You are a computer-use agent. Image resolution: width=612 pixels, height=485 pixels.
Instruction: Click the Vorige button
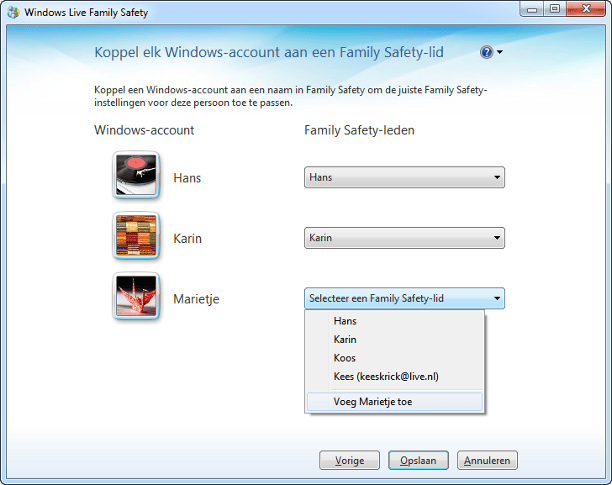(349, 460)
